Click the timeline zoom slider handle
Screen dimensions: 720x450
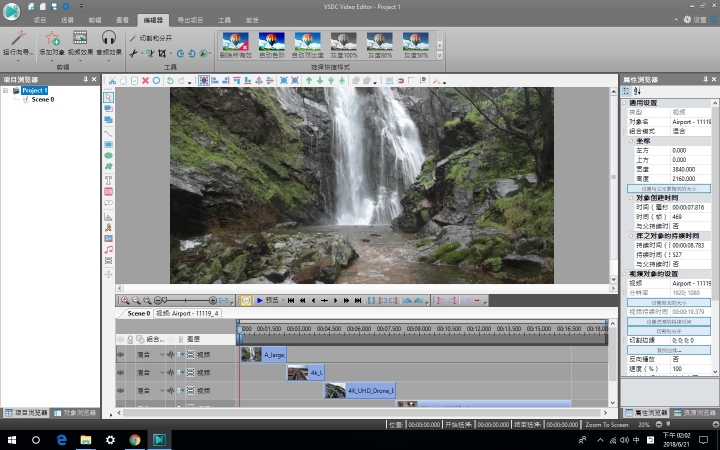[164, 300]
